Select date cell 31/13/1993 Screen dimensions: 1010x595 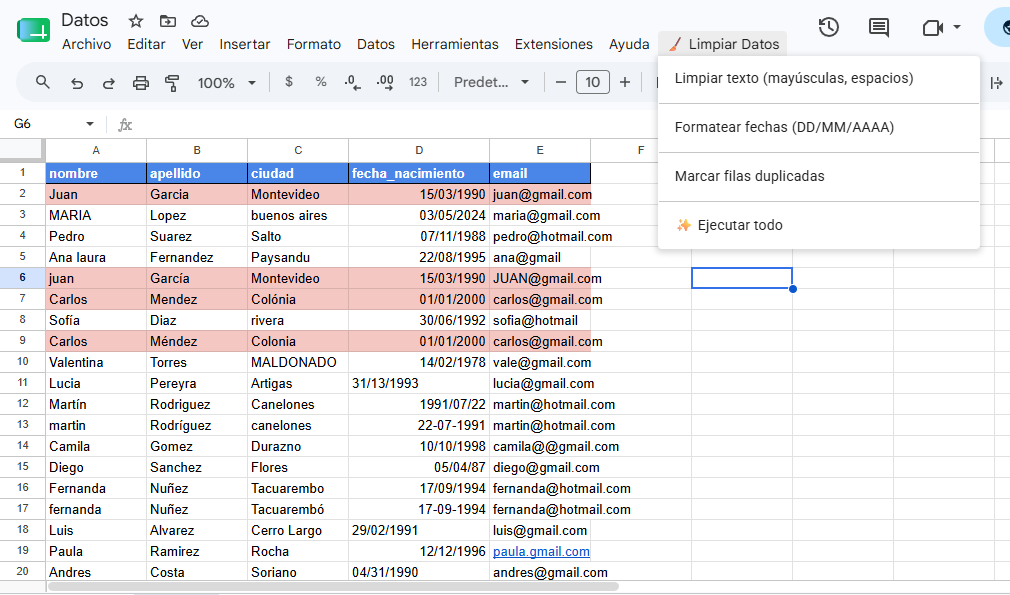(419, 383)
